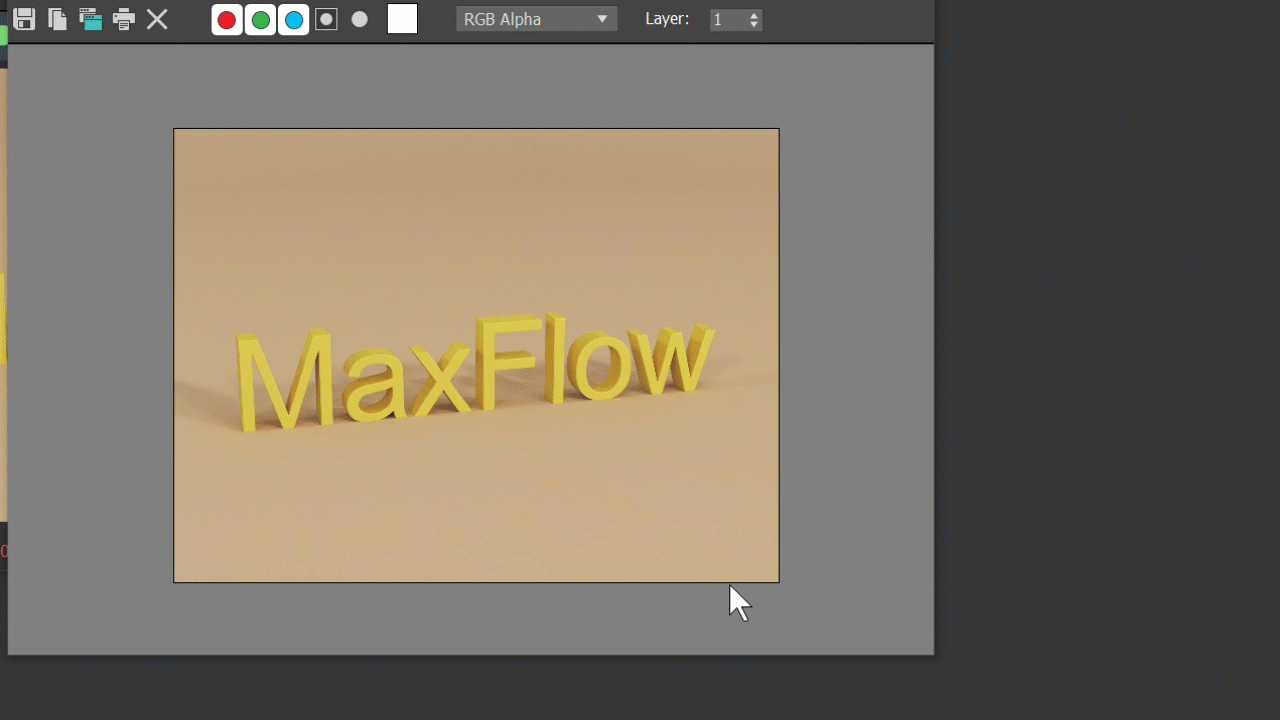Toggle the red channel display

click(227, 20)
